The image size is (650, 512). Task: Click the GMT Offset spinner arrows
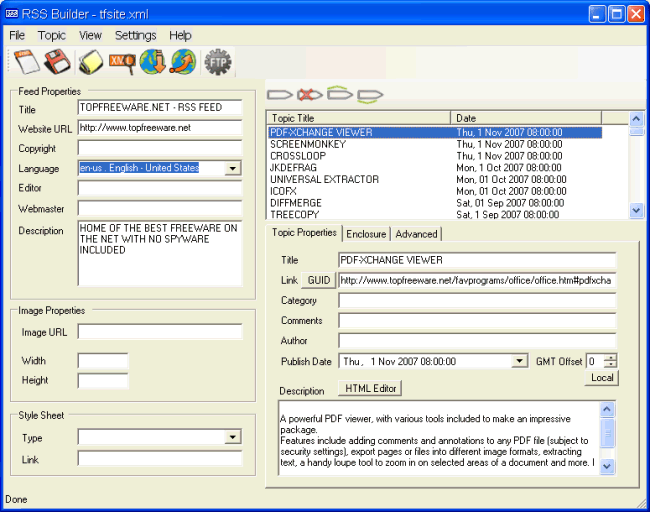610,361
